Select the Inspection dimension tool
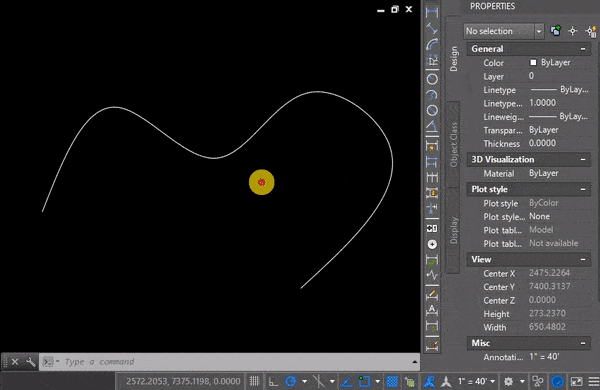Viewport: 600px width, 390px height. (432, 260)
